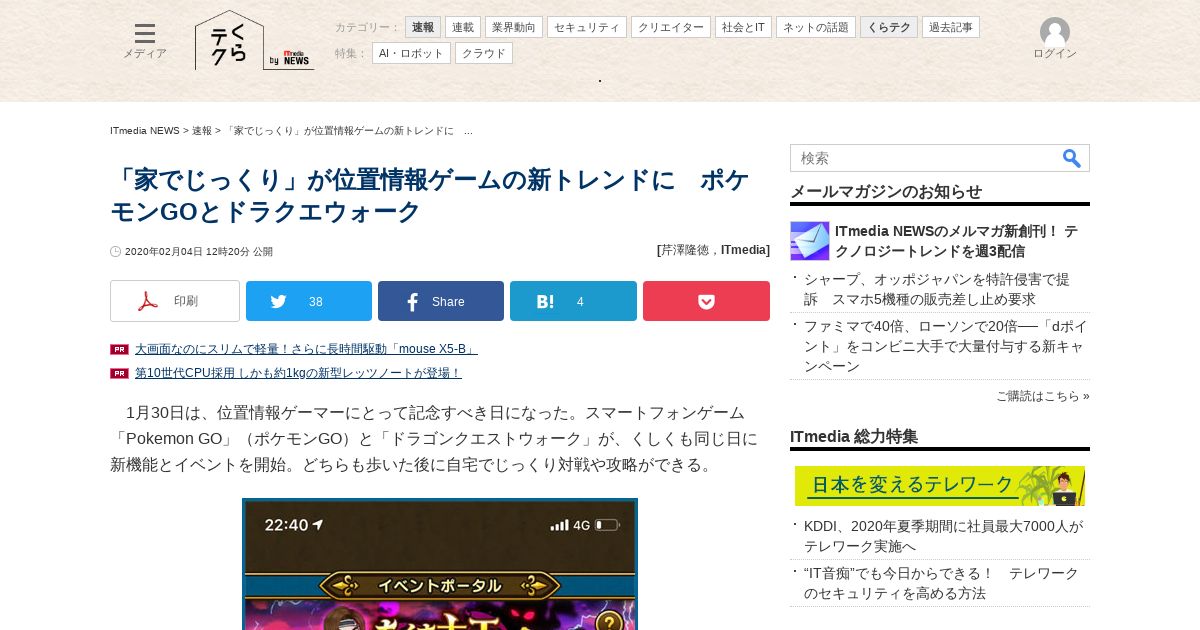Click the ご購読はこちら link
The height and width of the screenshot is (630, 1200).
point(1043,396)
